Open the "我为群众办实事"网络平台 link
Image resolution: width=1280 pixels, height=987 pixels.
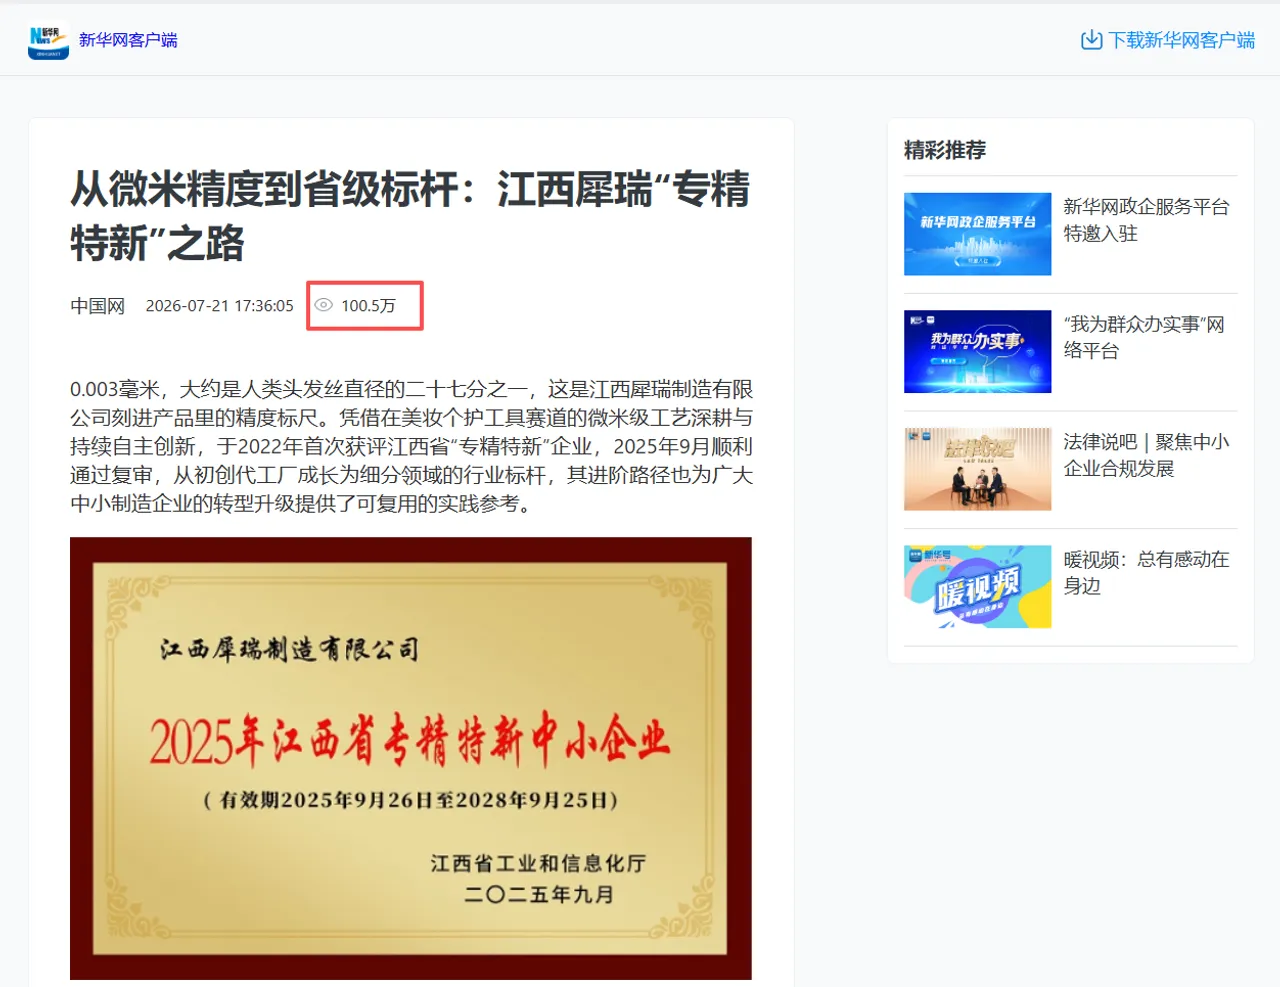(1144, 337)
